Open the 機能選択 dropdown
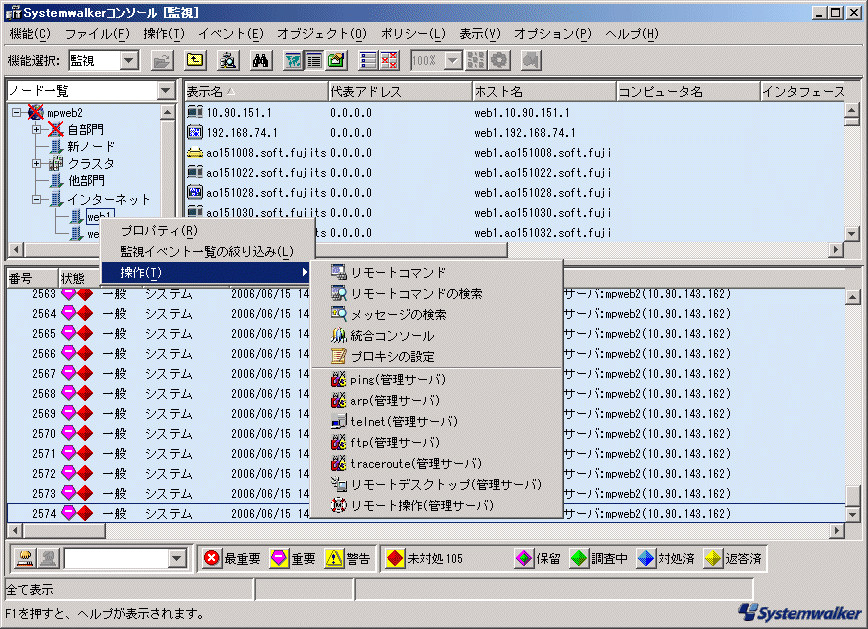 (x=129, y=60)
